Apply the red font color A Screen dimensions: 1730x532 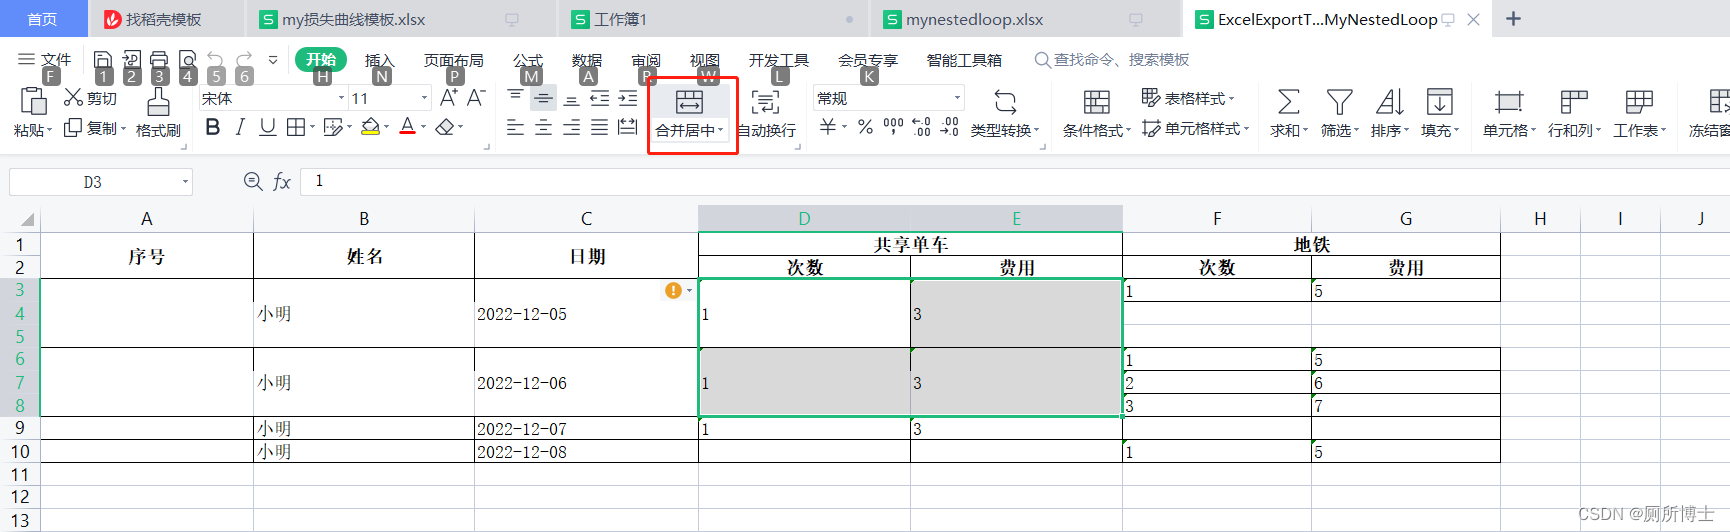click(407, 127)
